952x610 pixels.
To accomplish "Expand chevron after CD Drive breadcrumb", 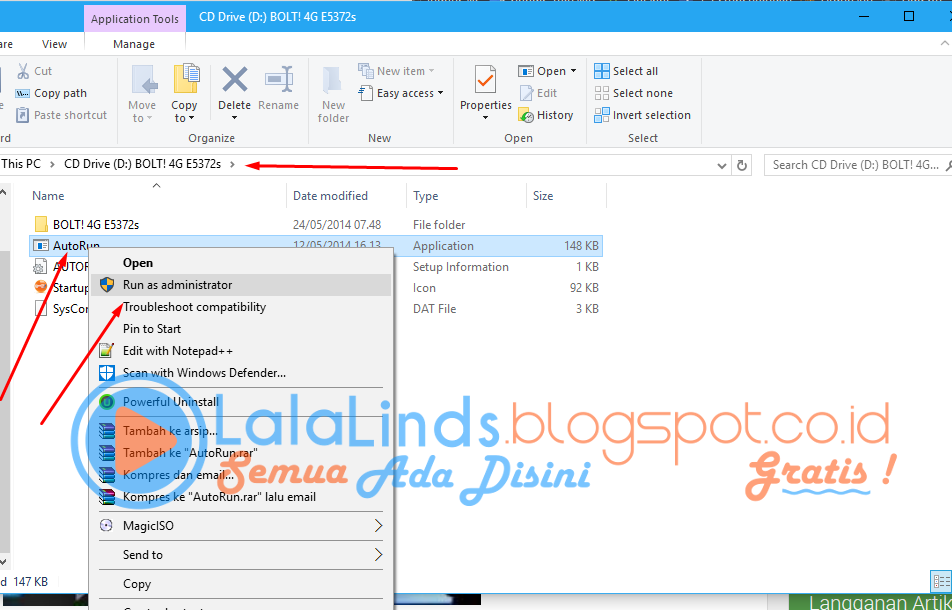I will pos(232,164).
